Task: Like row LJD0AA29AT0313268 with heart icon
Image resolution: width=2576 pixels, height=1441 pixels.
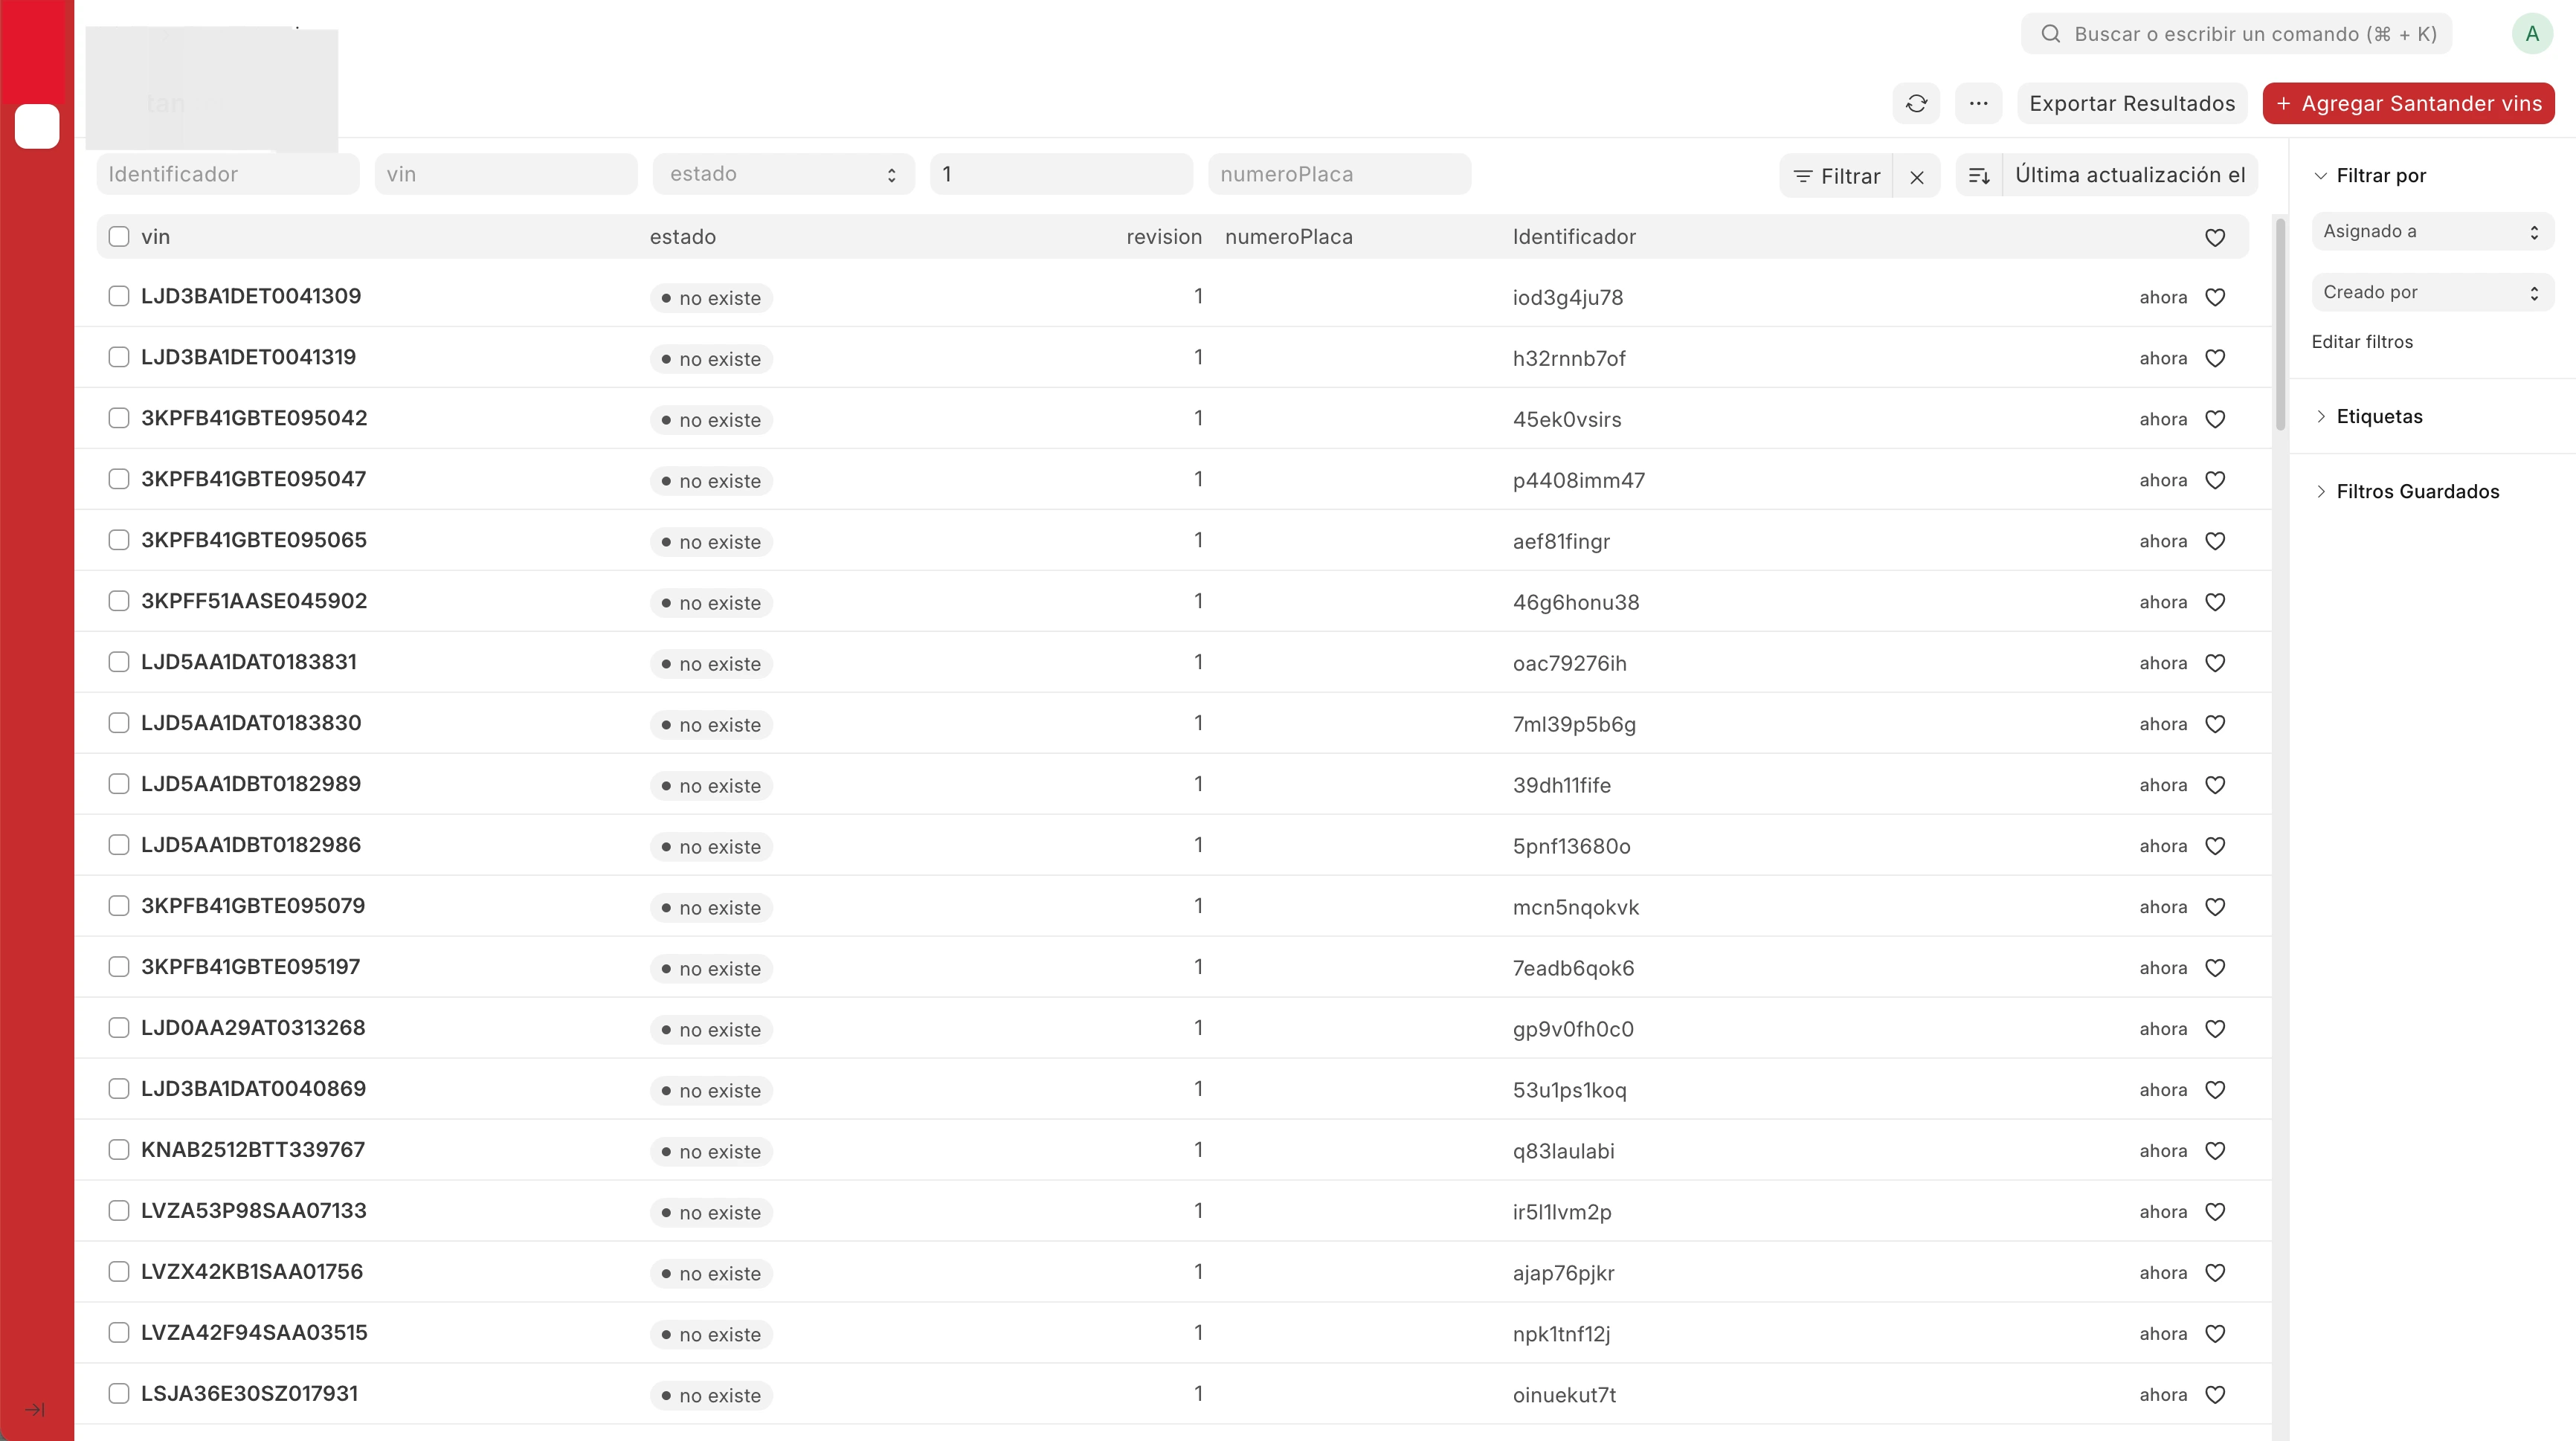Action: pos(2215,1029)
